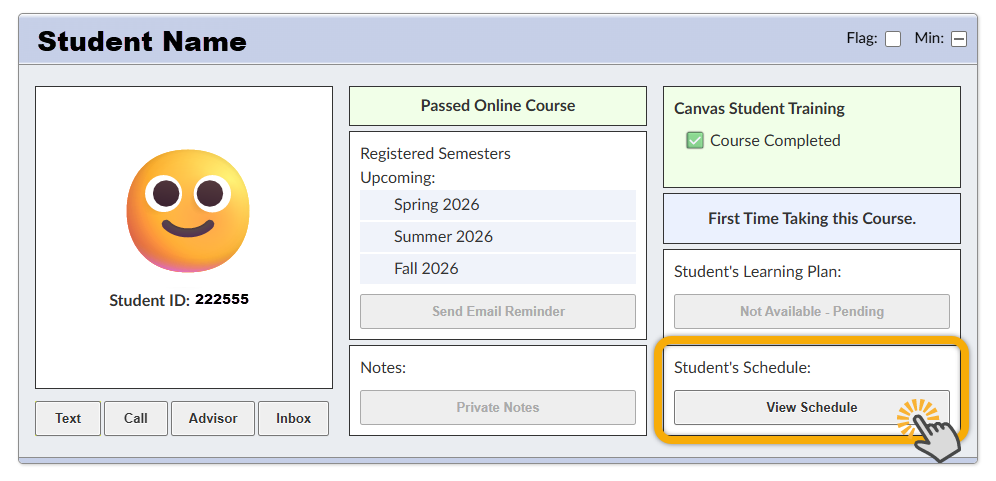Viewport: 996px width, 481px height.
Task: Click the smiley face student avatar
Action: point(187,210)
